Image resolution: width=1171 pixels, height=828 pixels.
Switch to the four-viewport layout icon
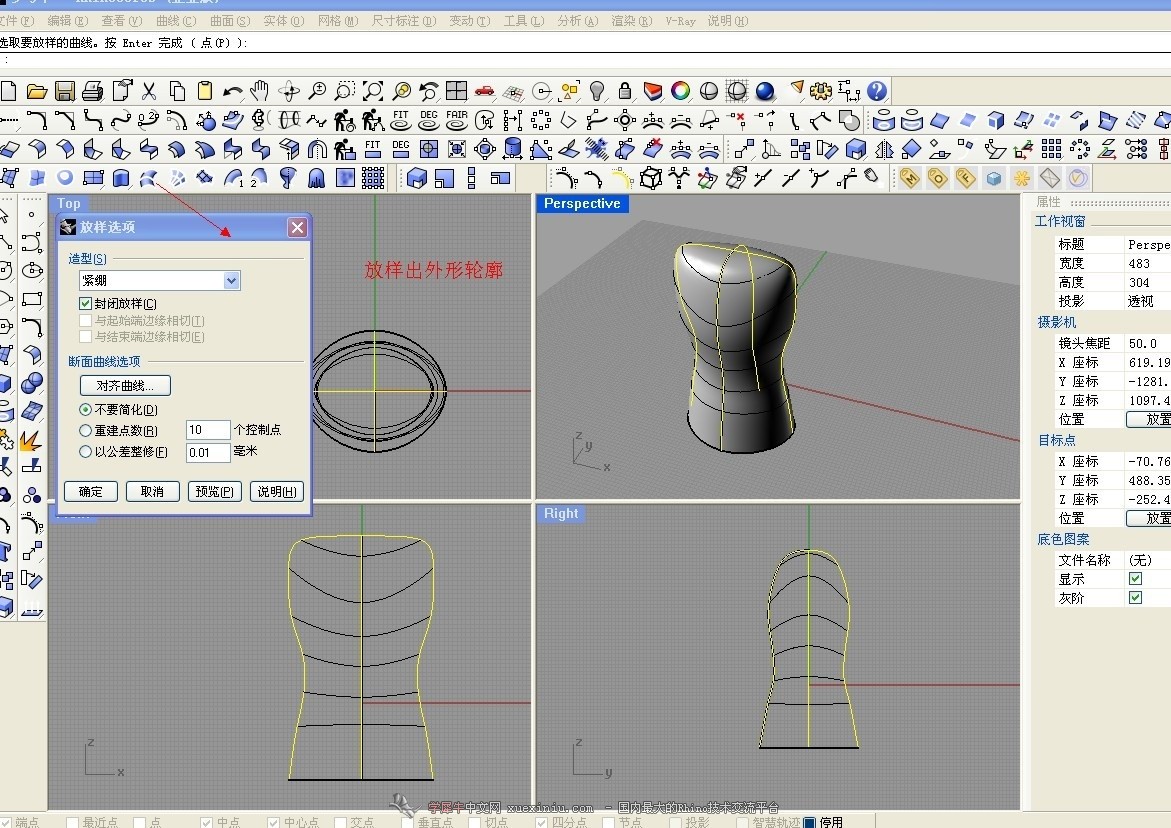click(x=456, y=91)
